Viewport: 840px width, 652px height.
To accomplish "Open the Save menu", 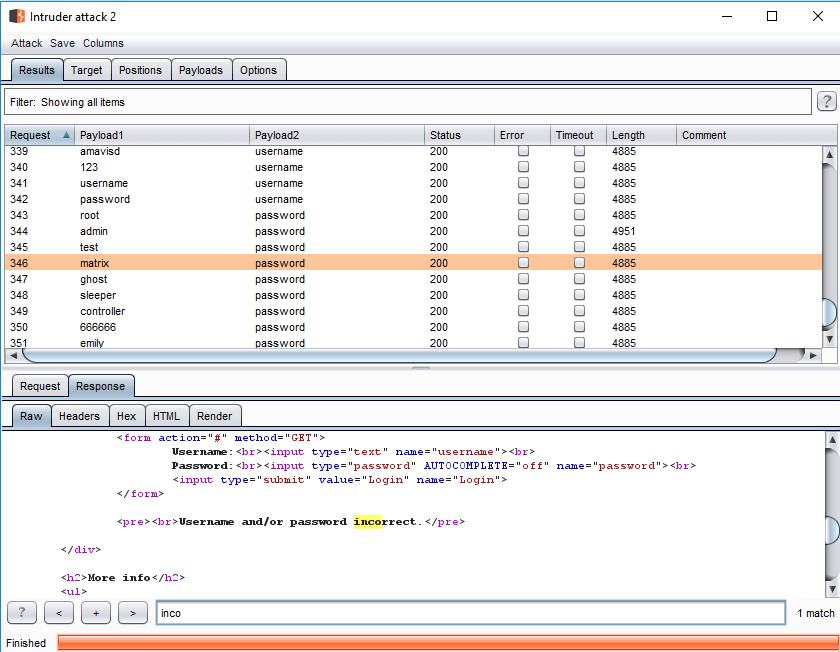I will tap(62, 43).
